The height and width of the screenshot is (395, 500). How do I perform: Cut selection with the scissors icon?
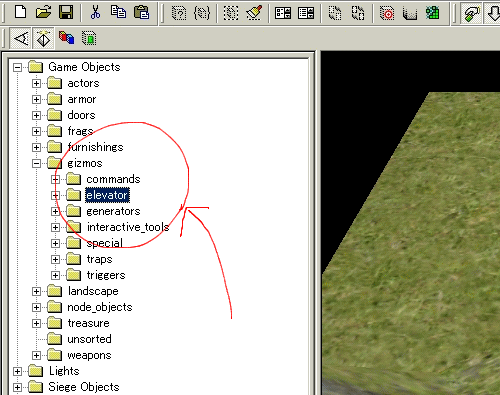pyautogui.click(x=95, y=12)
